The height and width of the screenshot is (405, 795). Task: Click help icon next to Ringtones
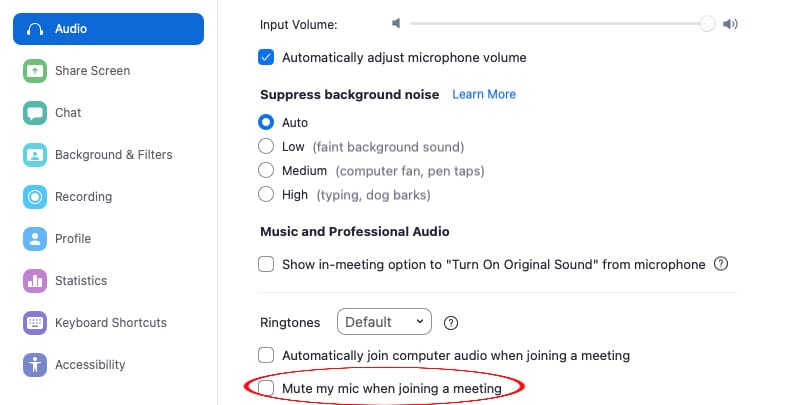tap(451, 323)
